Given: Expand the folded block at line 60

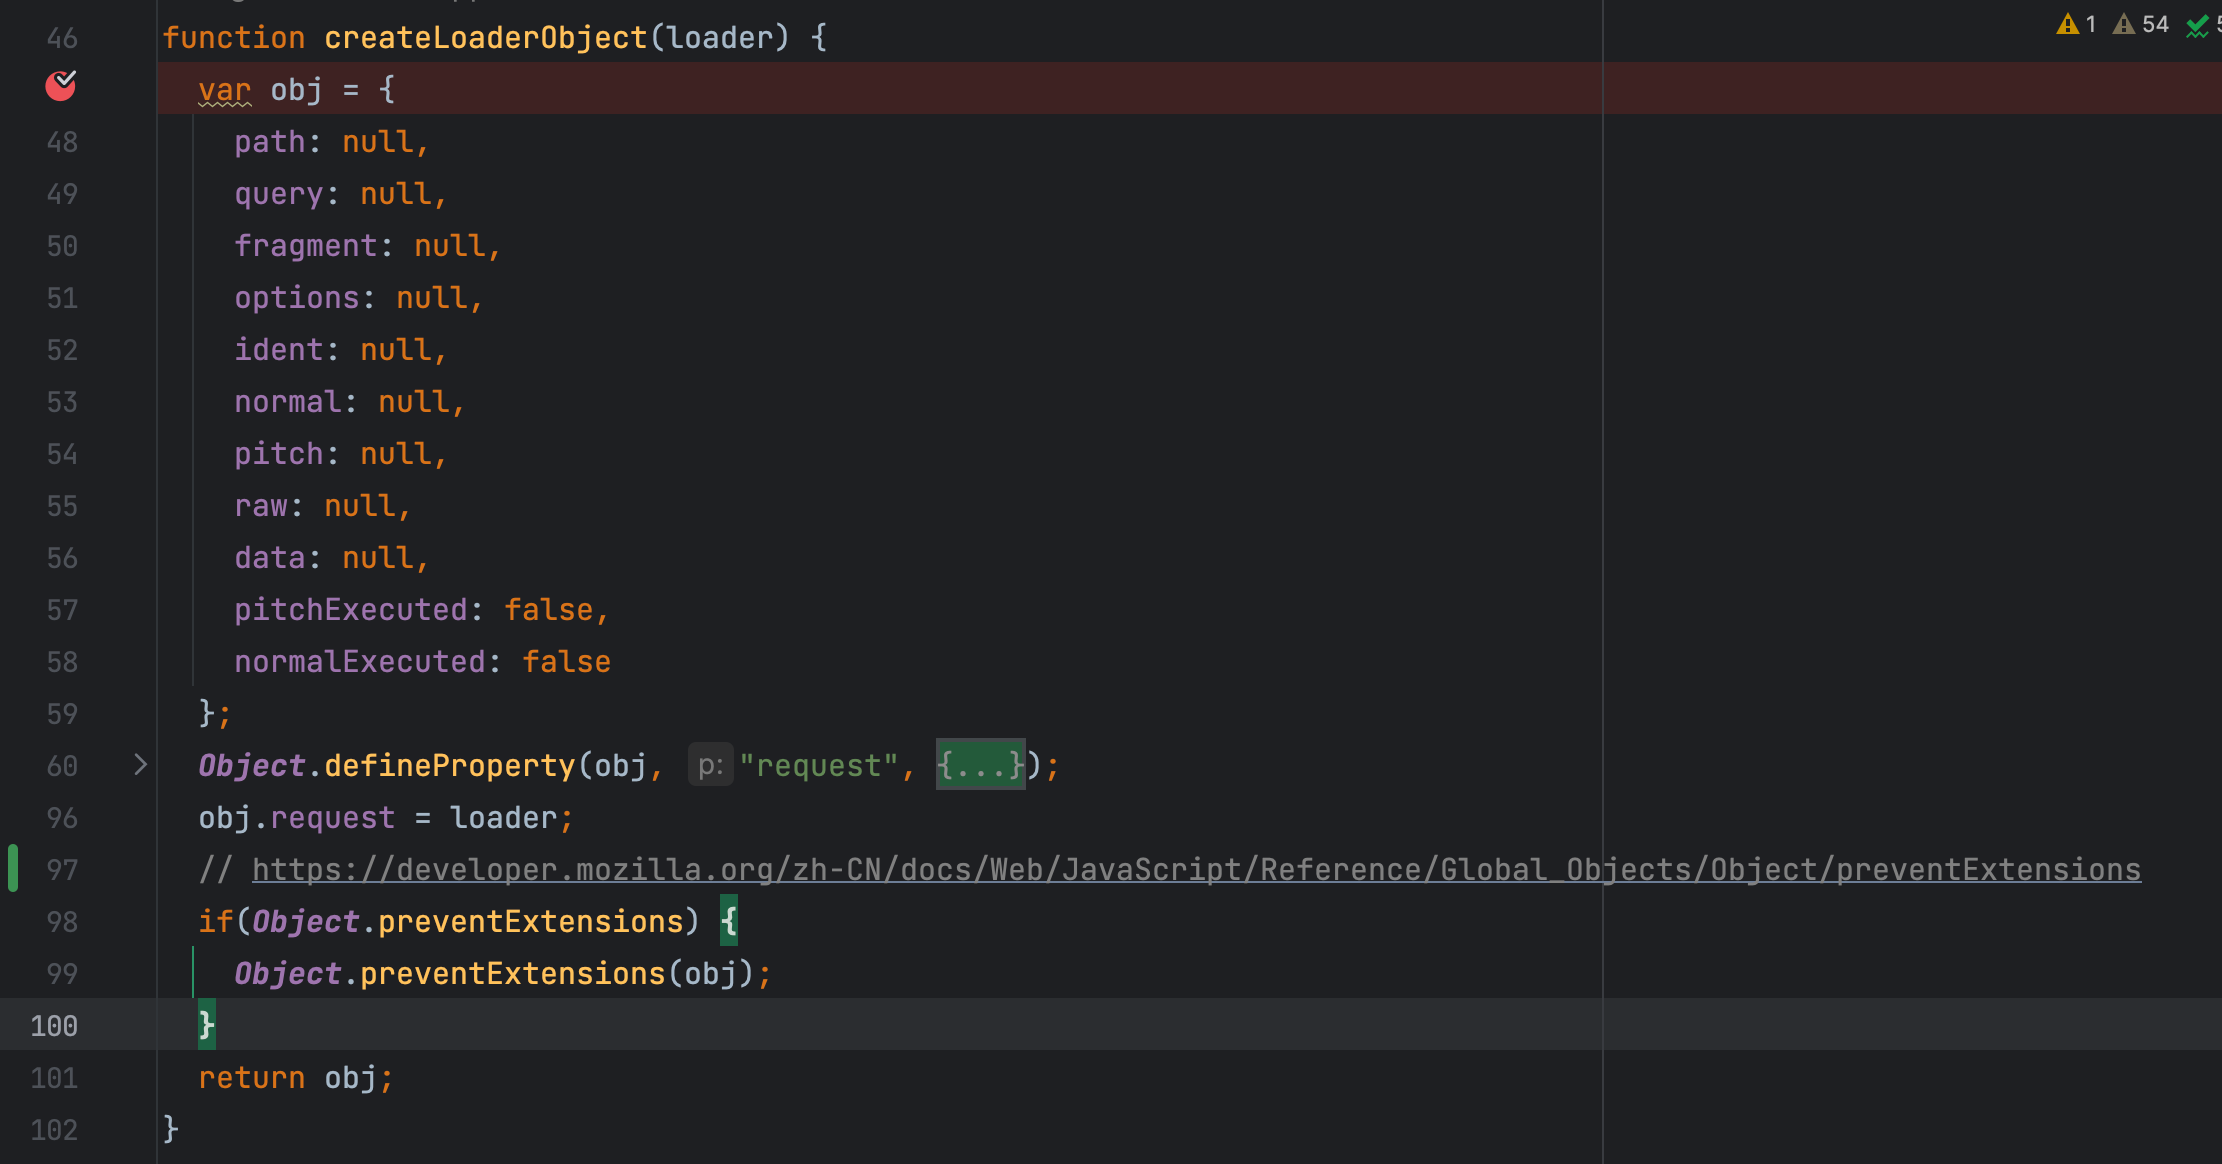Looking at the screenshot, I should [x=140, y=765].
